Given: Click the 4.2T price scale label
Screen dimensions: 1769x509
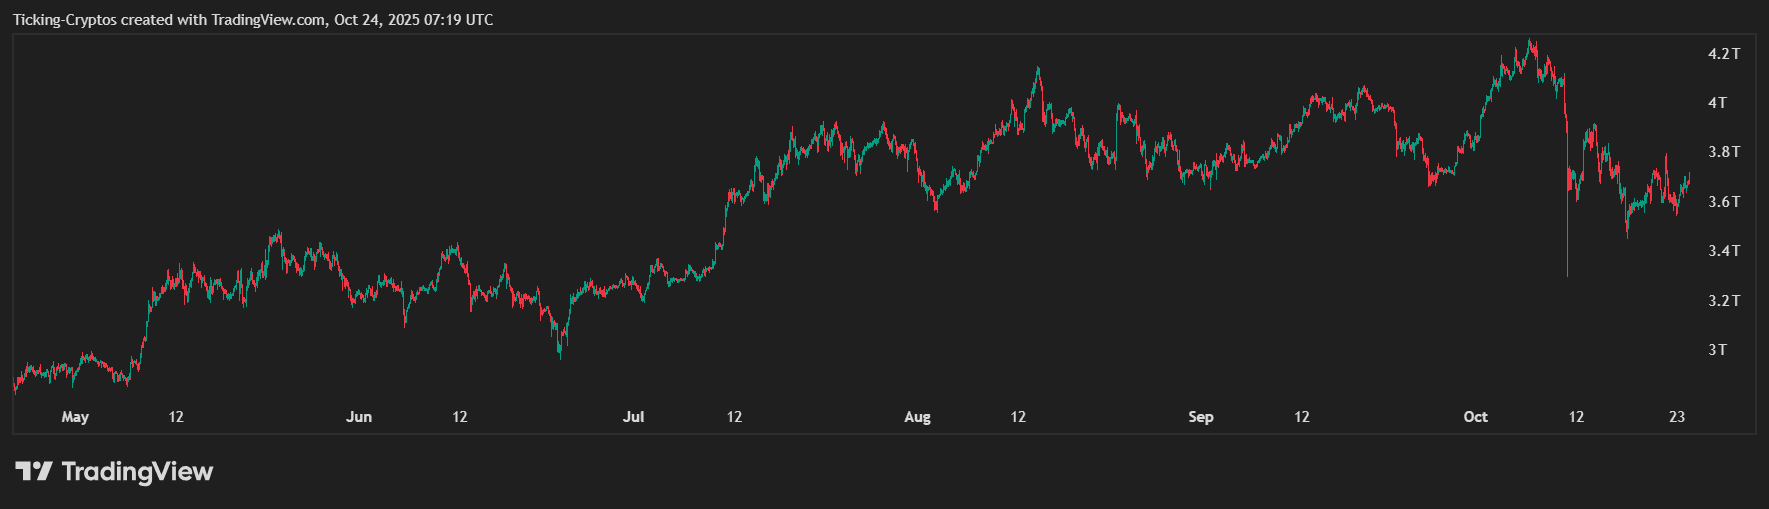Looking at the screenshot, I should click(x=1723, y=54).
